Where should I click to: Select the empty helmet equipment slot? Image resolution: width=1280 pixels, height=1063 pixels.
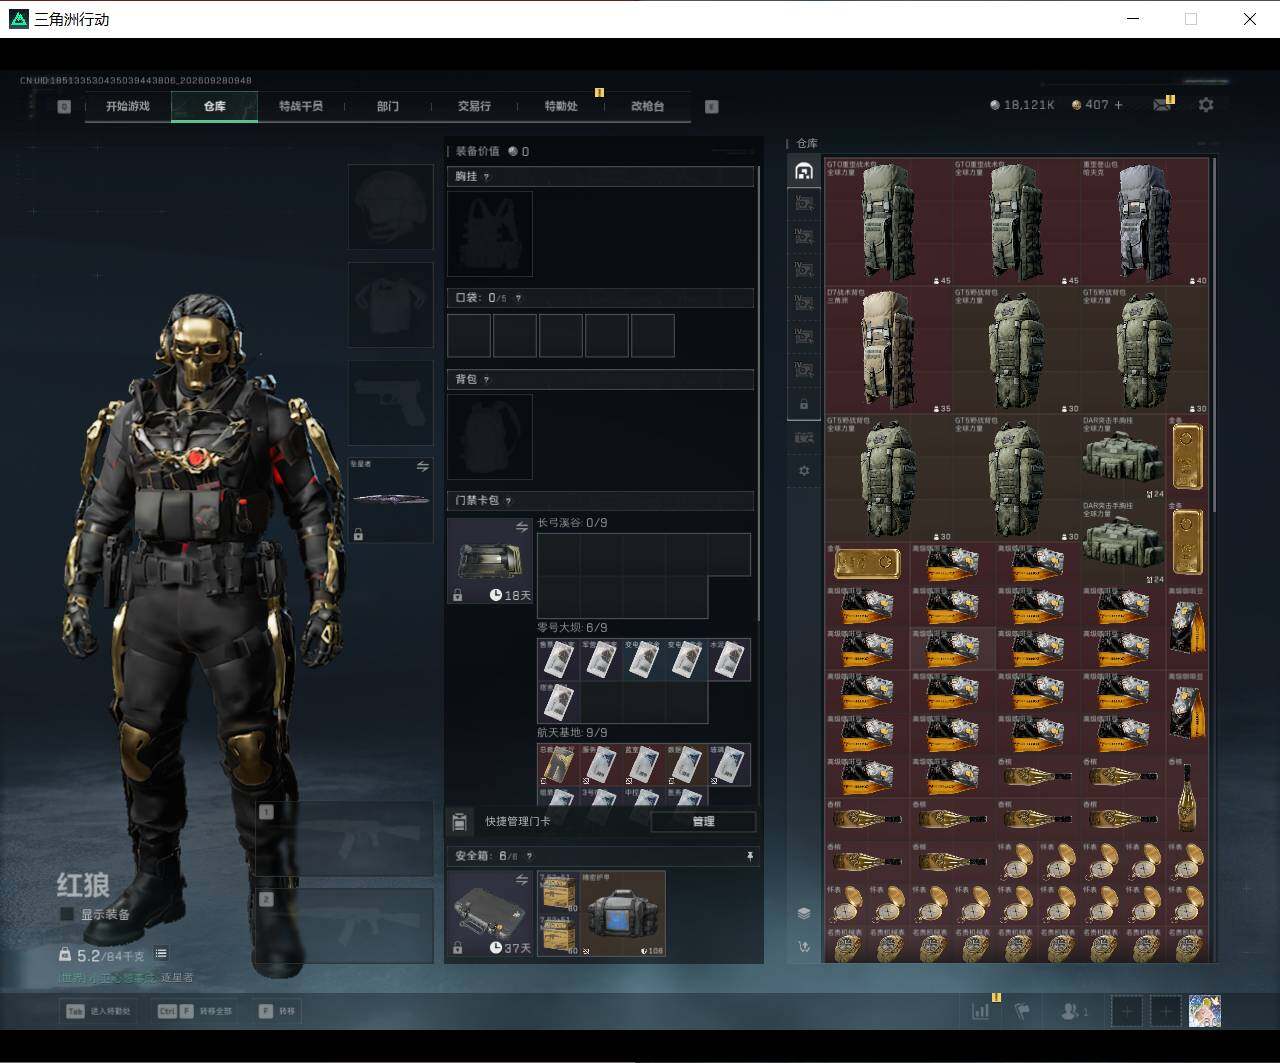coord(390,207)
